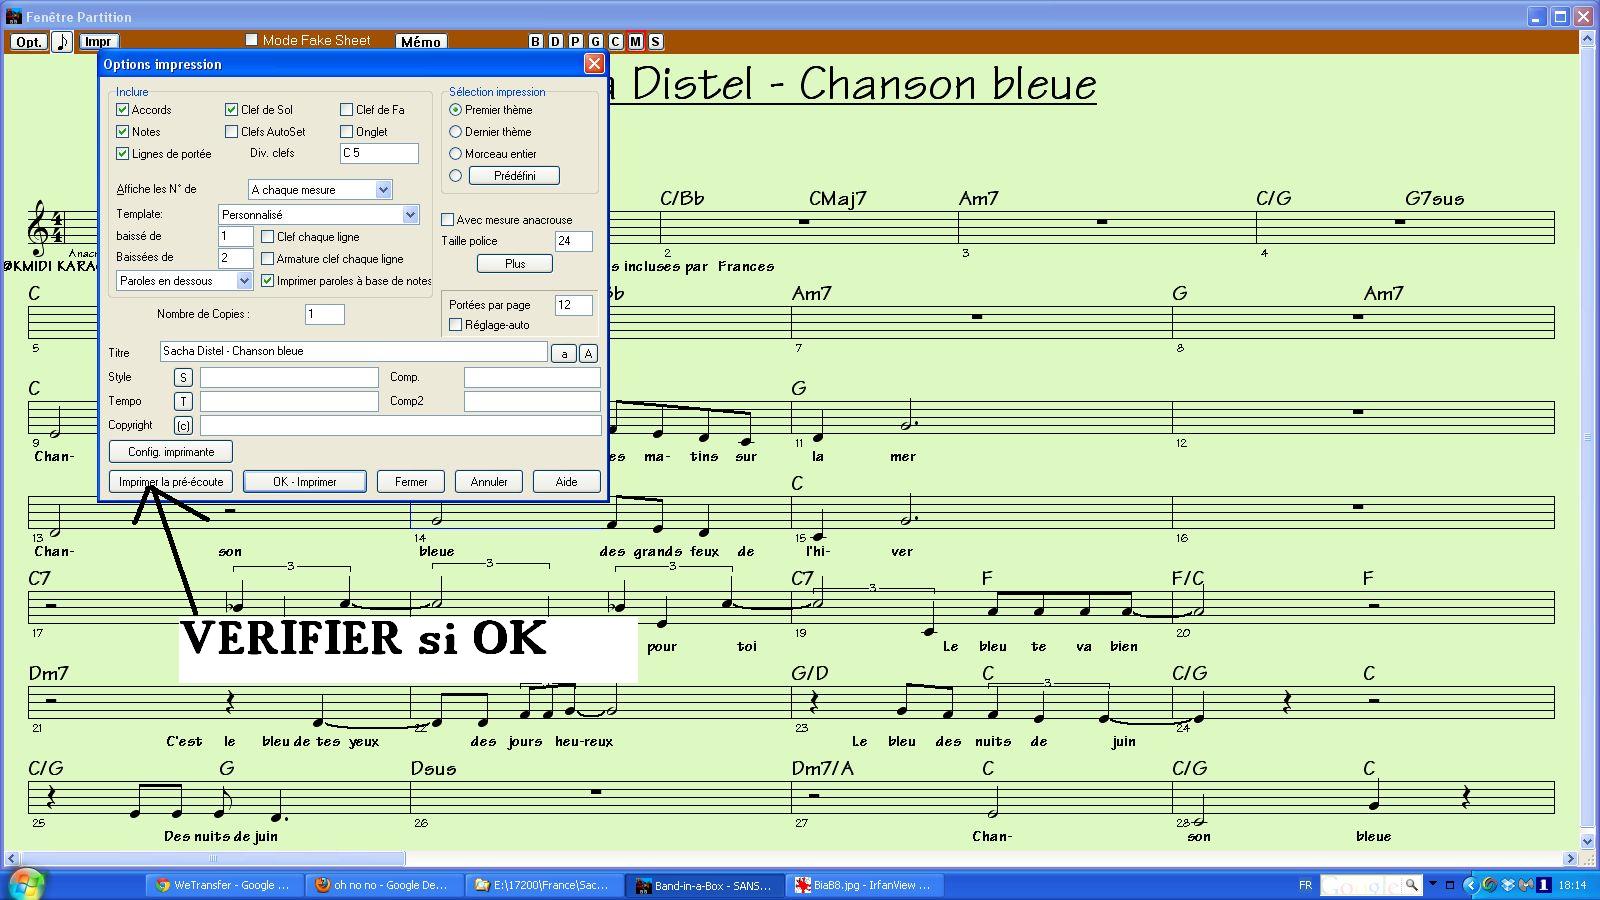1600x900 pixels.
Task: Select the C track button
Action: point(615,41)
